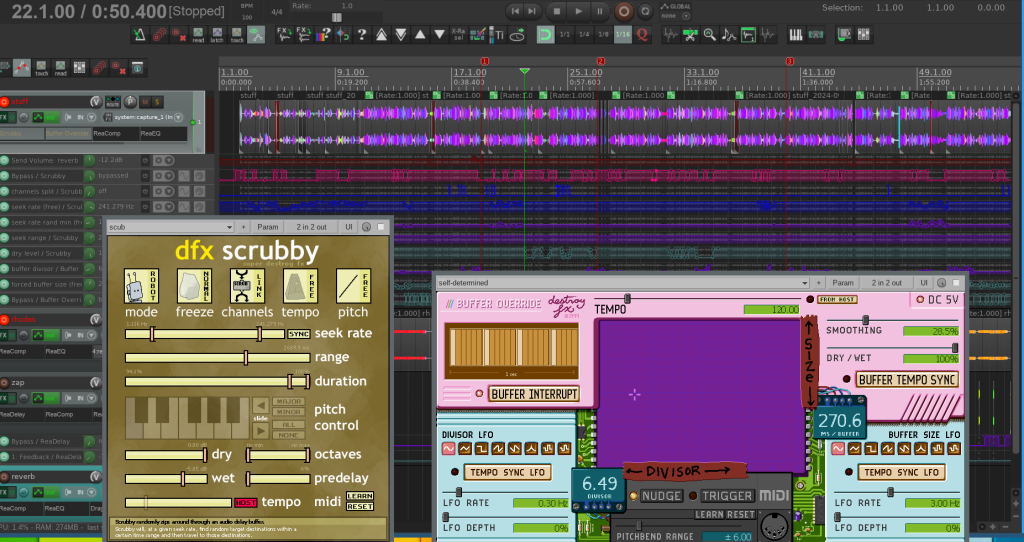Click the Scrubby range slider handle
This screenshot has width=1024, height=542.
pyautogui.click(x=246, y=358)
